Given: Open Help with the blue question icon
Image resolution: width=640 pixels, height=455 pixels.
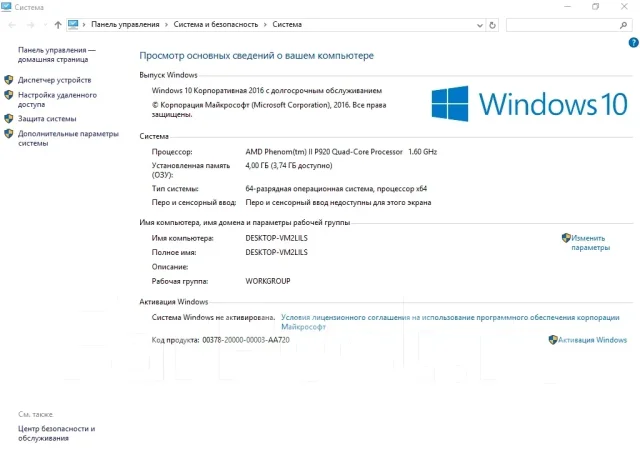Looking at the screenshot, I should (634, 42).
